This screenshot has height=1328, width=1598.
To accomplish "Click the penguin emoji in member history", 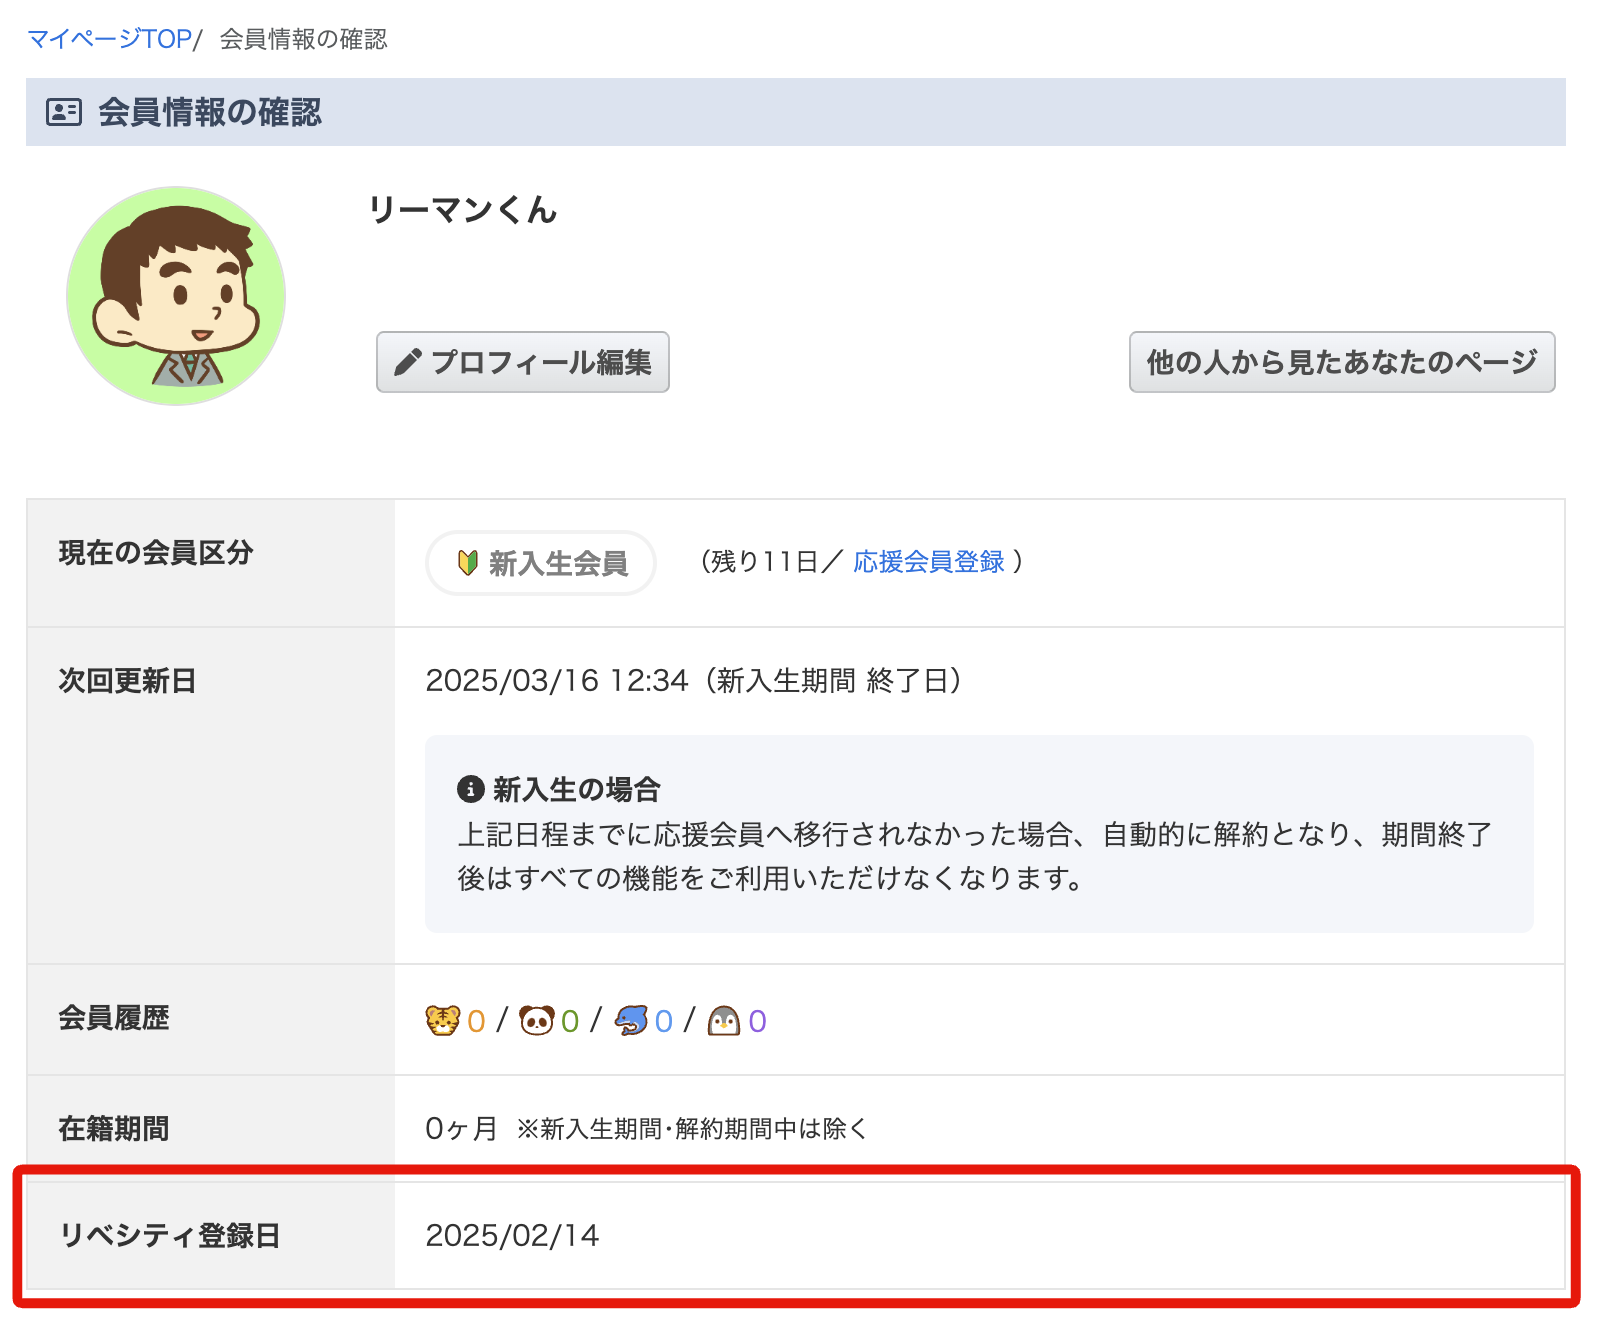I will point(724,1020).
